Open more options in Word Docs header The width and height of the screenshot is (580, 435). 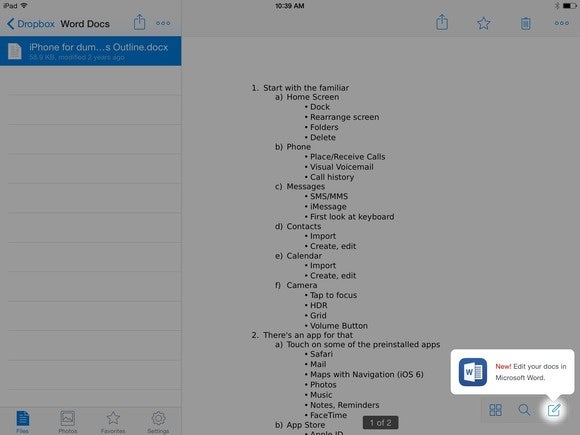point(163,23)
